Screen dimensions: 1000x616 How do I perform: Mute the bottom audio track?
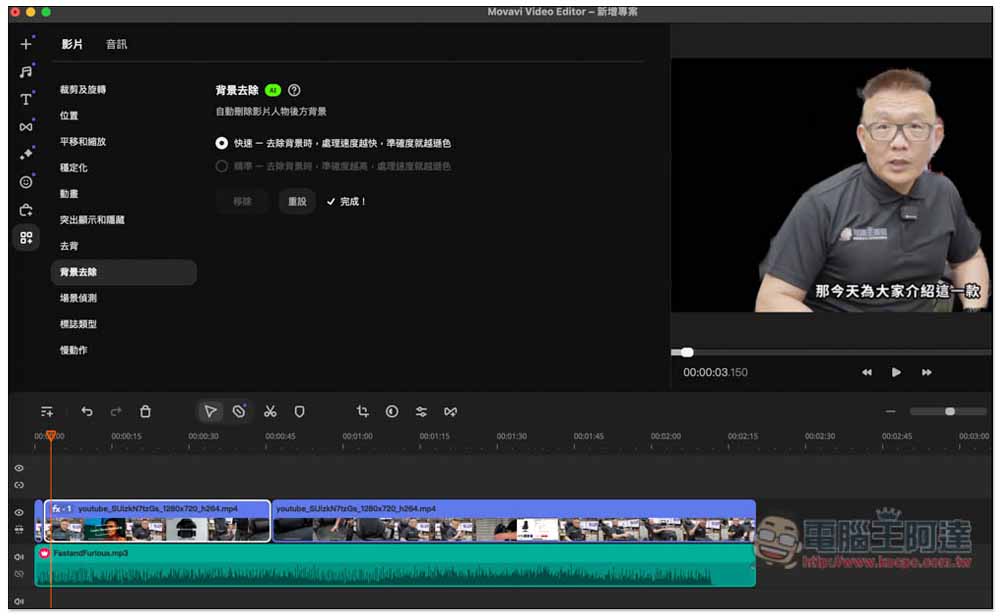[19, 601]
